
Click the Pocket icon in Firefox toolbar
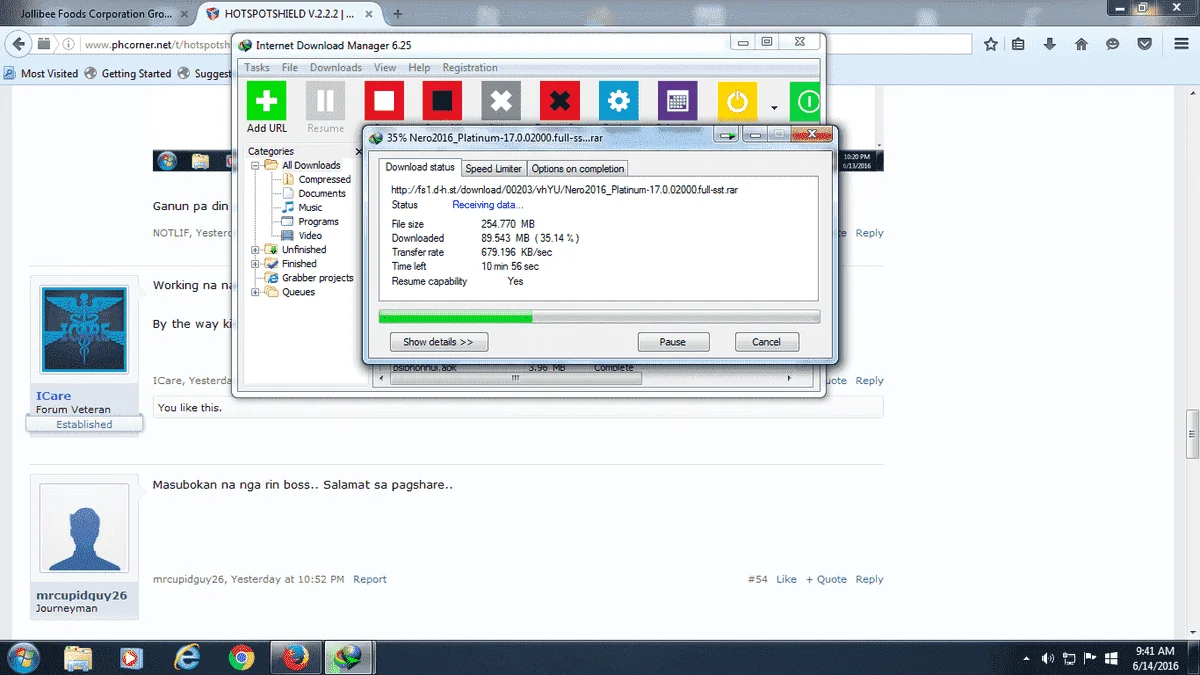click(x=1144, y=44)
